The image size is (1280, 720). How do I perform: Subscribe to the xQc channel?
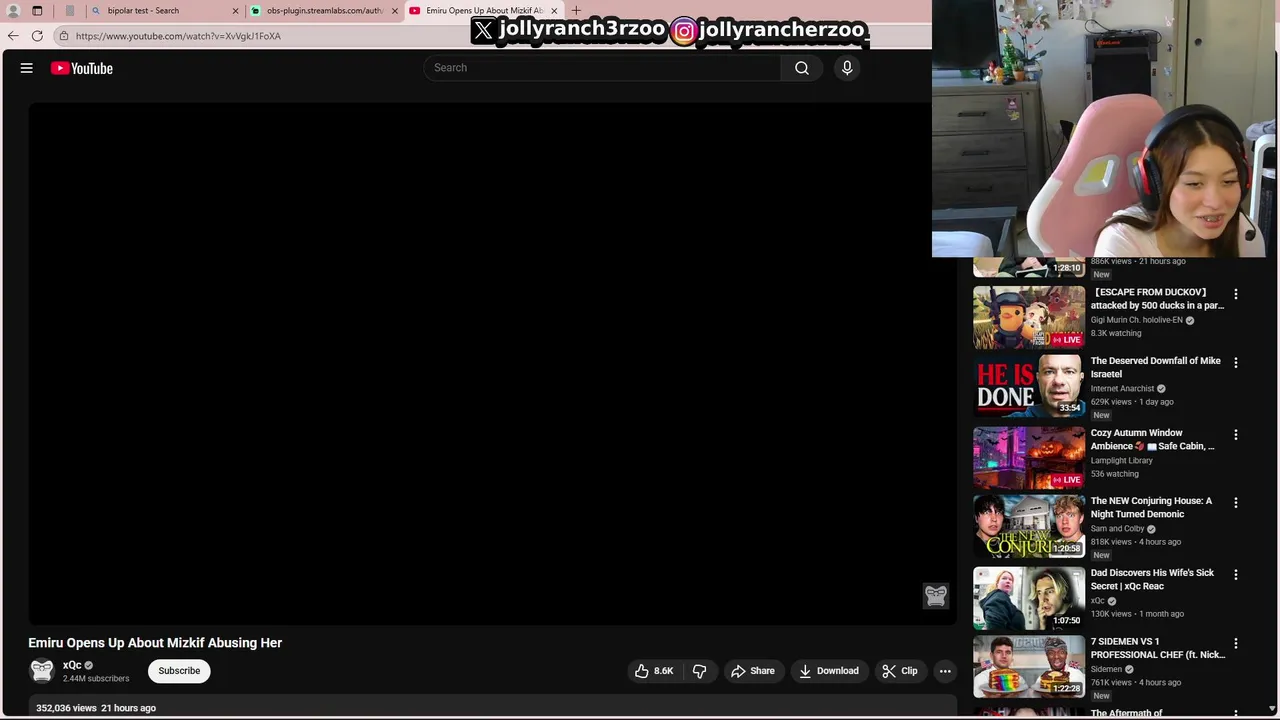179,671
